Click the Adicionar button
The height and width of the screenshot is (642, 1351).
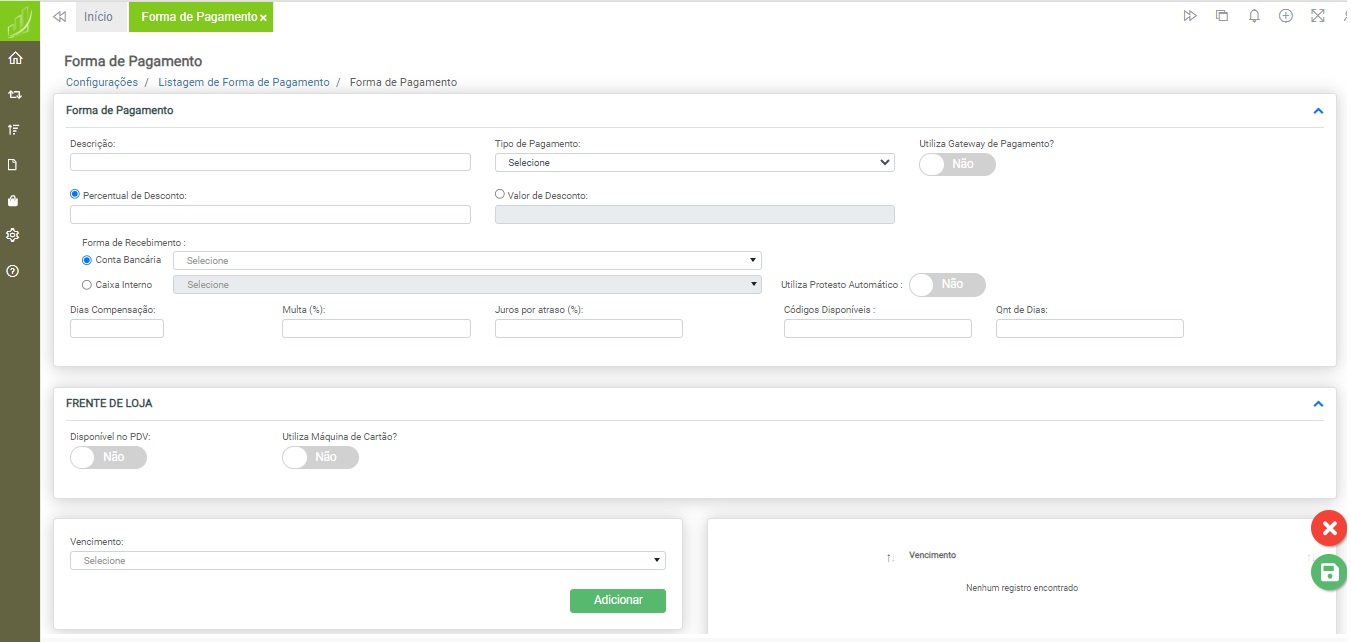click(617, 600)
